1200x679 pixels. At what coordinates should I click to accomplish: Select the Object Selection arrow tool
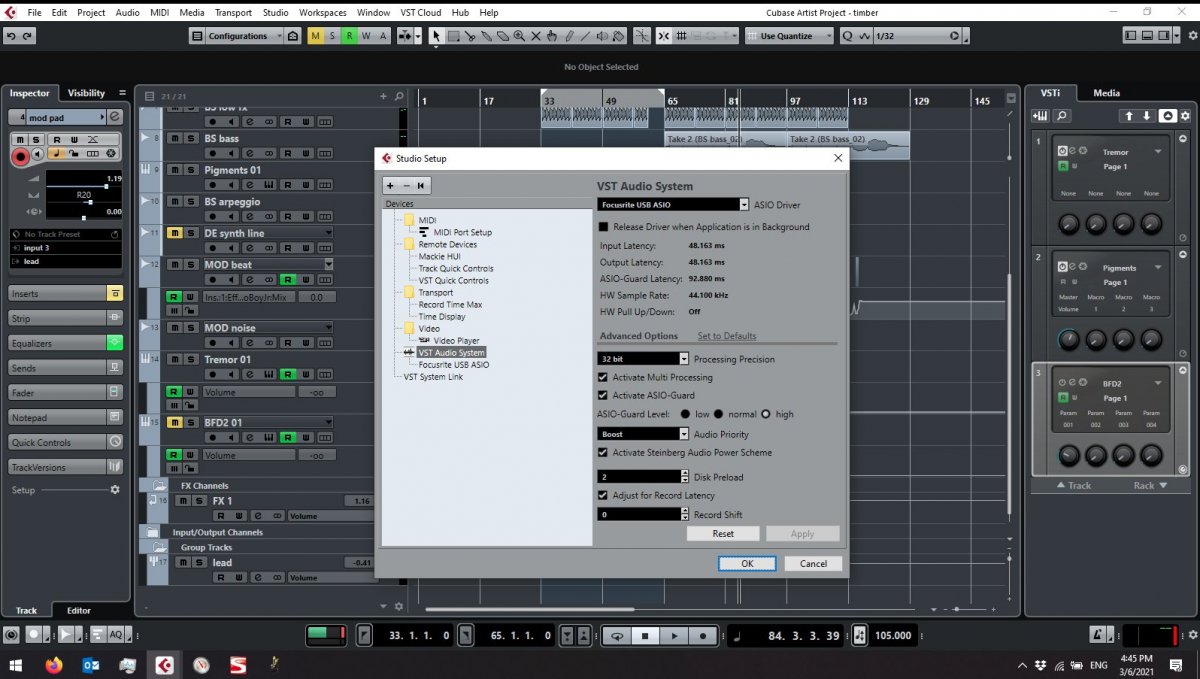436,36
